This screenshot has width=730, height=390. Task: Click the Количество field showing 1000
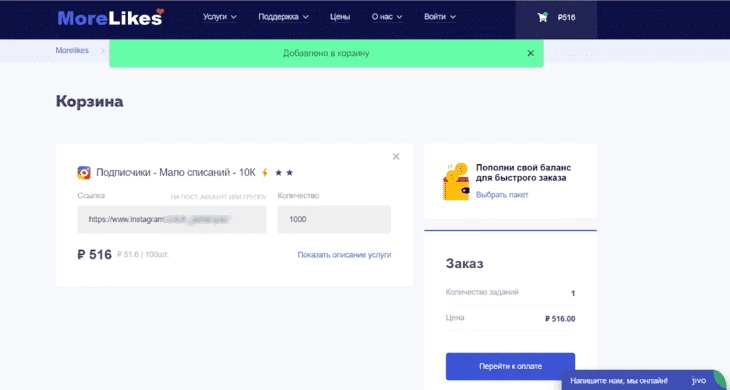tap(334, 219)
